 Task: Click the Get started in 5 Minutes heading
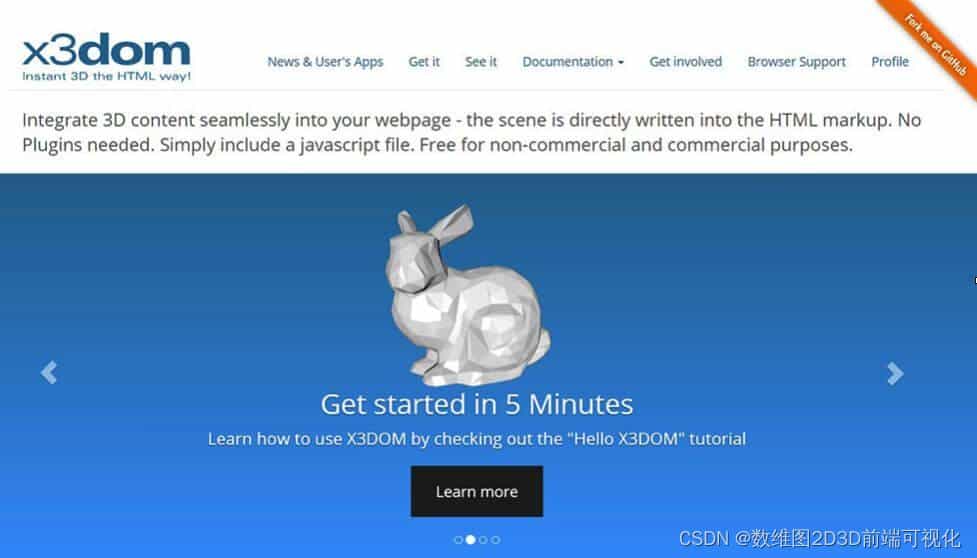point(477,404)
